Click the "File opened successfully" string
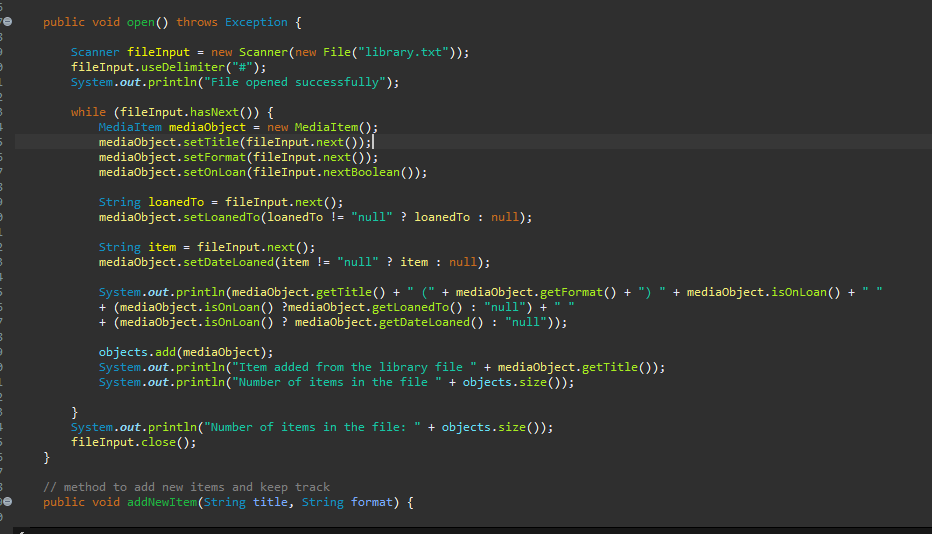Screen dimensions: 932x534 [x=295, y=82]
